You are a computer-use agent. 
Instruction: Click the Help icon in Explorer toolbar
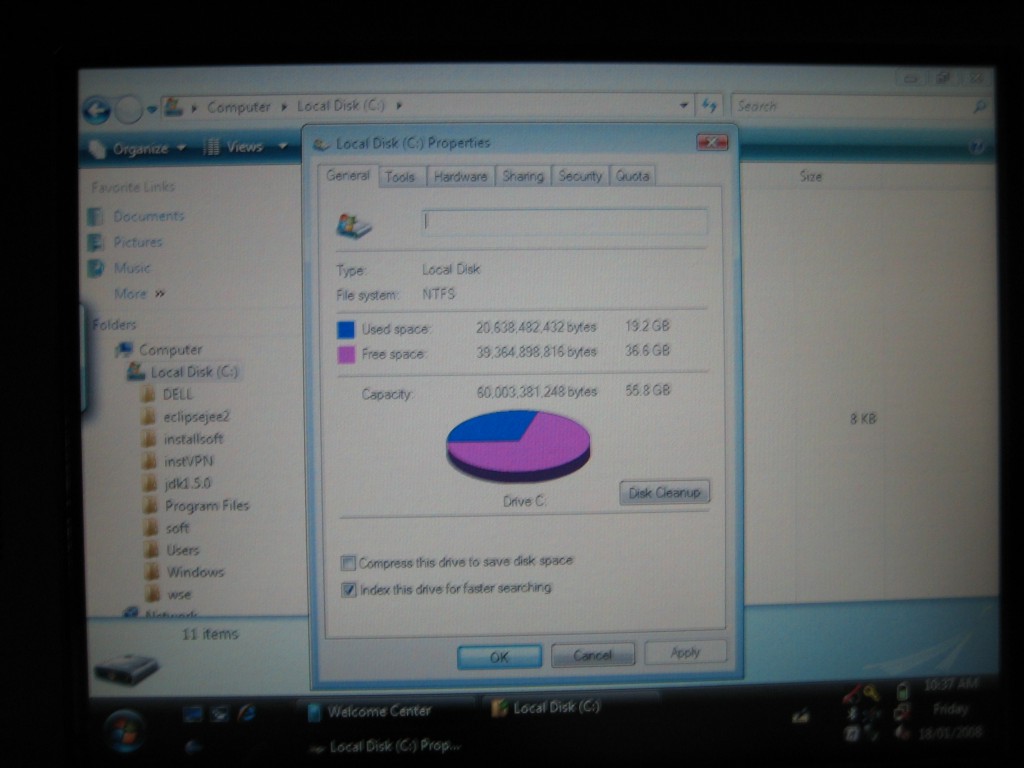pyautogui.click(x=977, y=148)
